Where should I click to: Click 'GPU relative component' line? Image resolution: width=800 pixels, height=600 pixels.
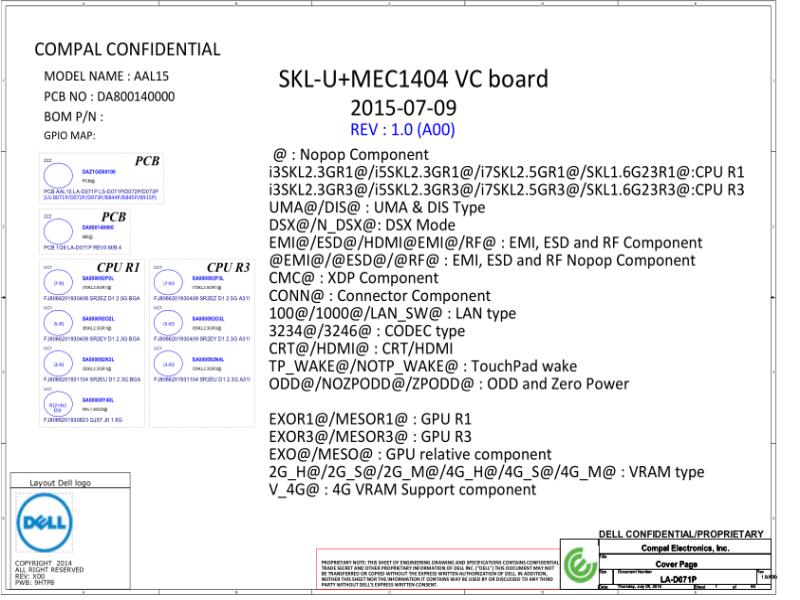point(410,455)
